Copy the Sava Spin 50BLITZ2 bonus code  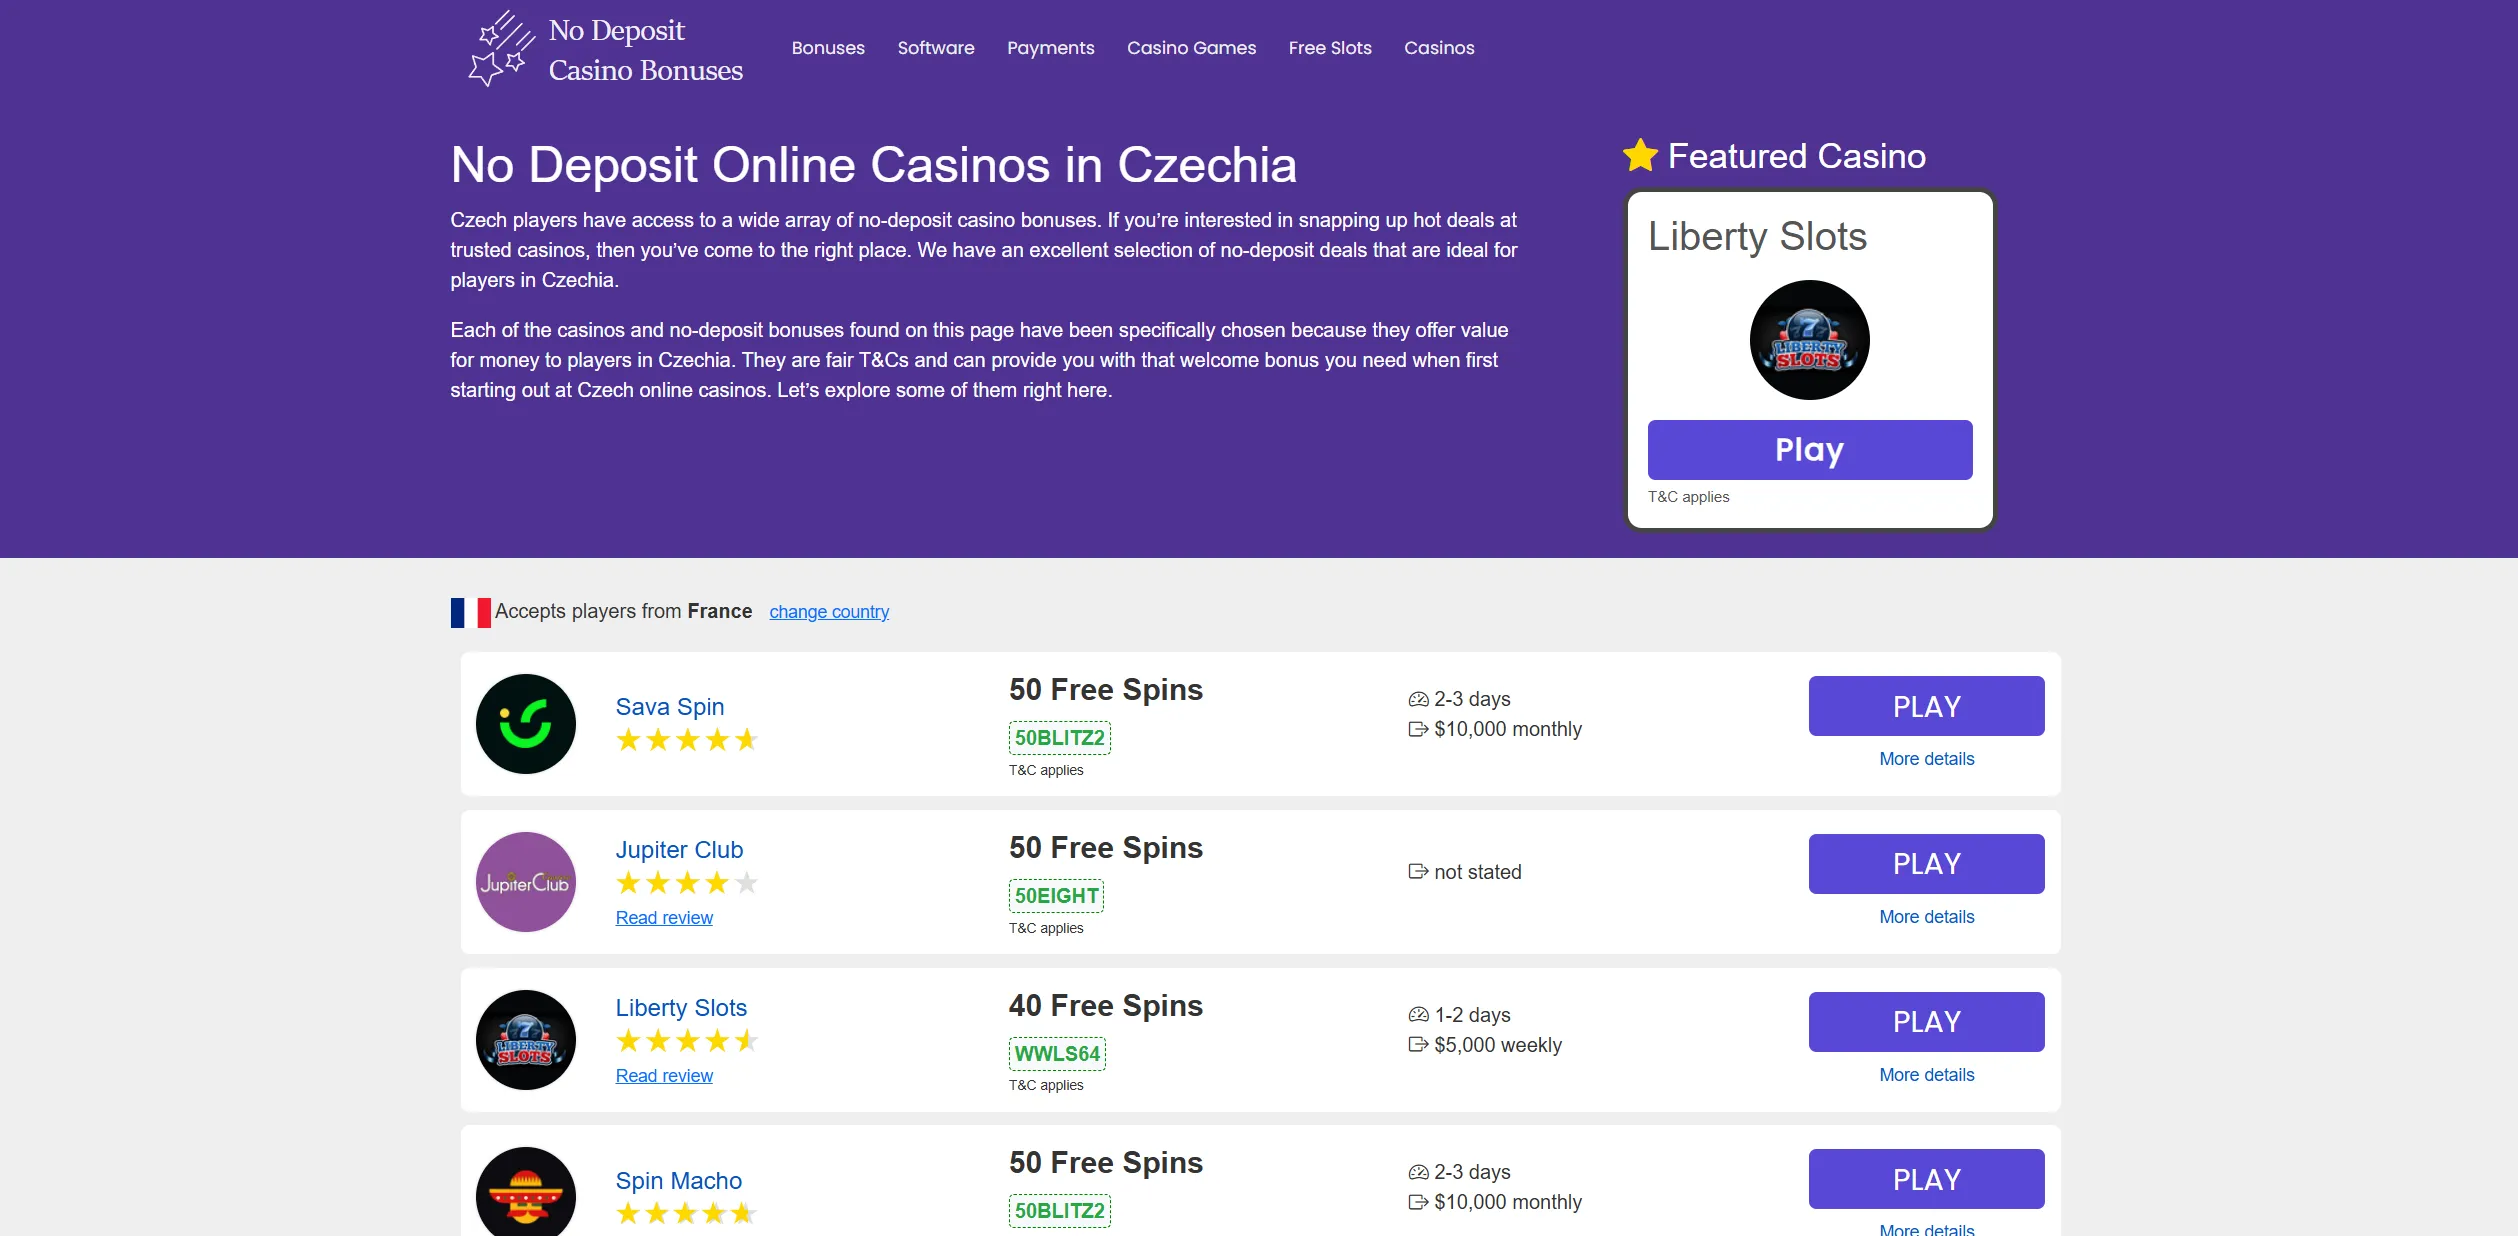pos(1060,738)
